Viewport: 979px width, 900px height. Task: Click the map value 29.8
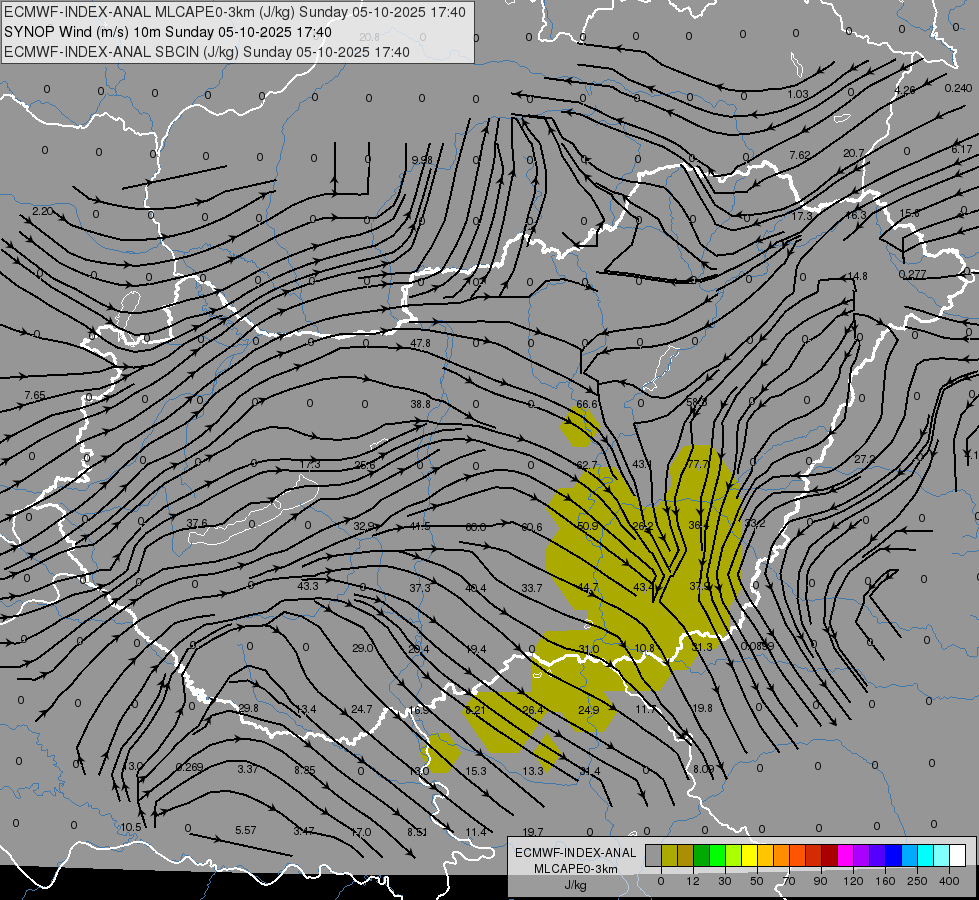click(248, 708)
